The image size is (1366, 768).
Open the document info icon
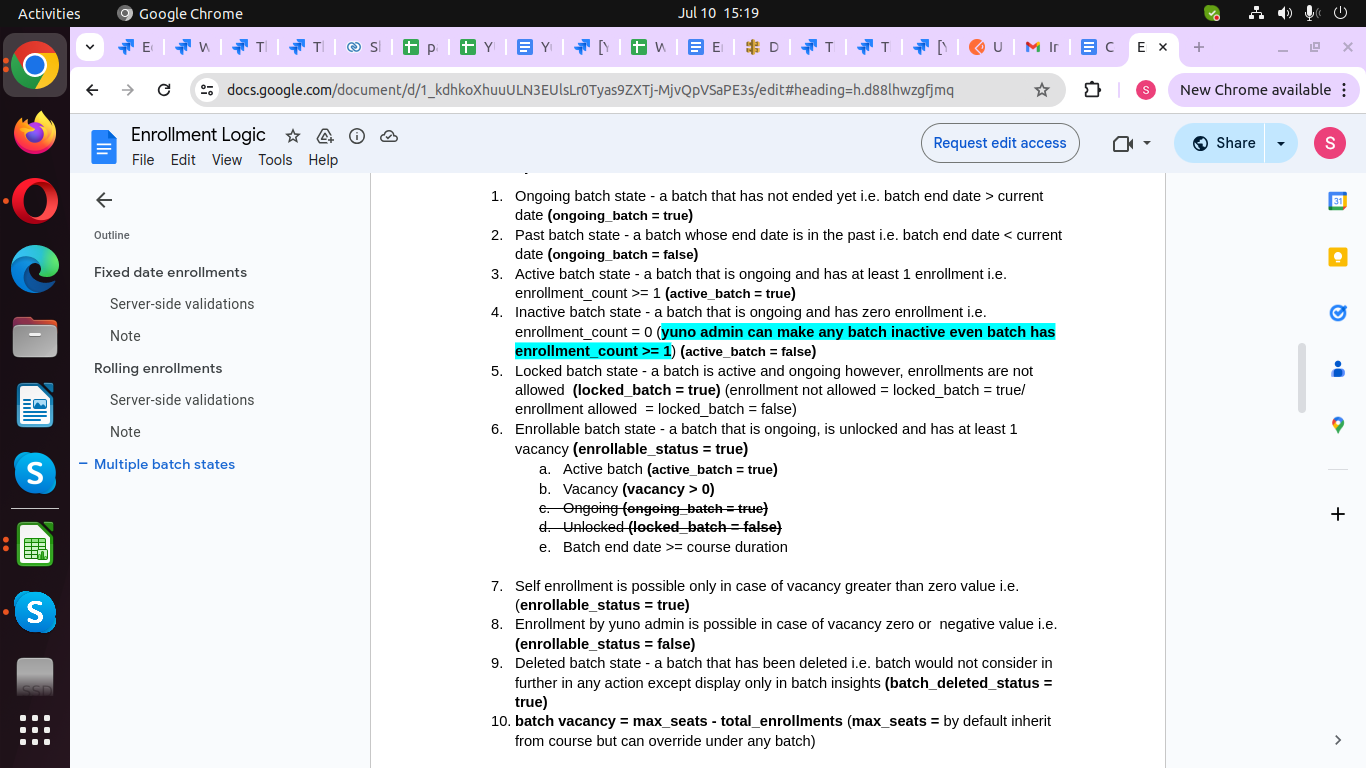357,136
